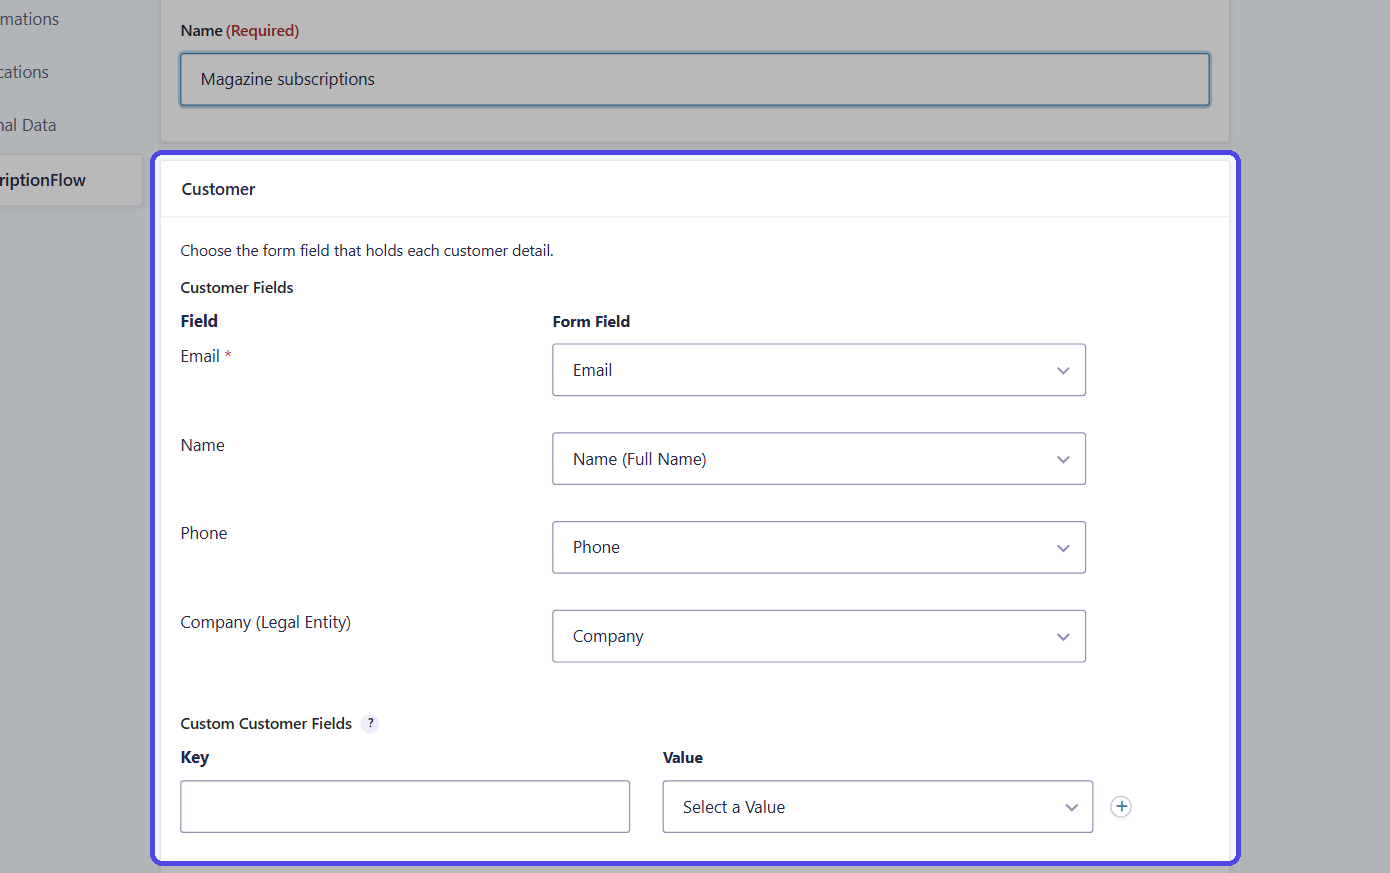This screenshot has height=873, width=1390.
Task: Click the chevron in Select a Value dropdown
Action: point(1071,808)
